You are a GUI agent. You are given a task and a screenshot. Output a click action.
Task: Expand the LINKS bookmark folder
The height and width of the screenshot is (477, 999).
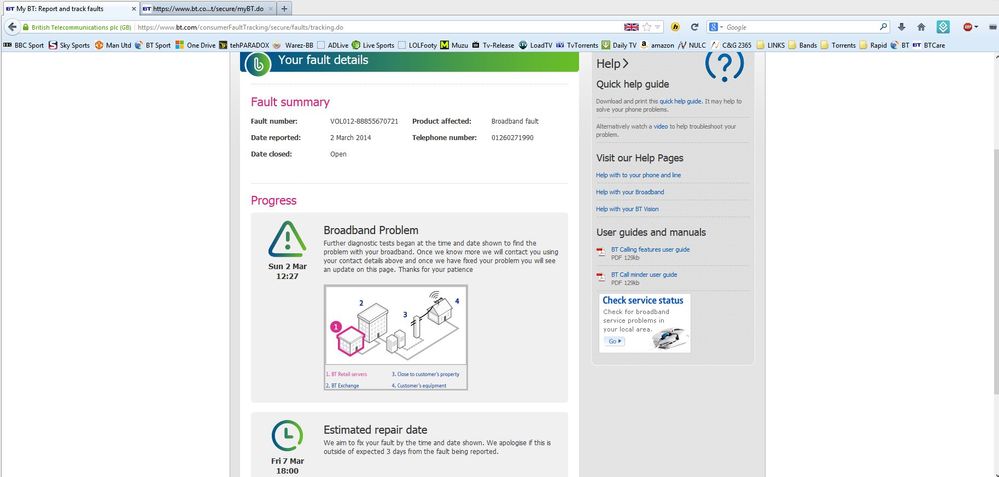(x=770, y=45)
